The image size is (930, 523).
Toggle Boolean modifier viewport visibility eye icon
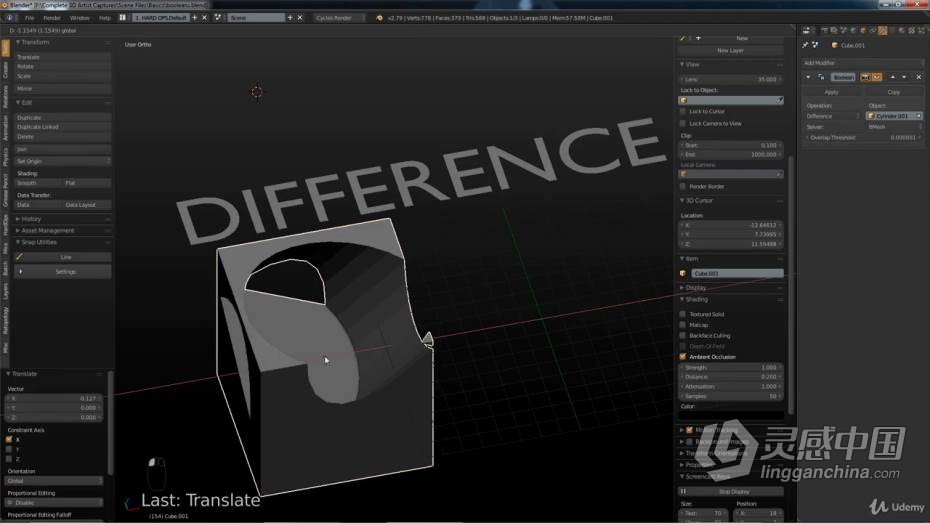click(876, 77)
